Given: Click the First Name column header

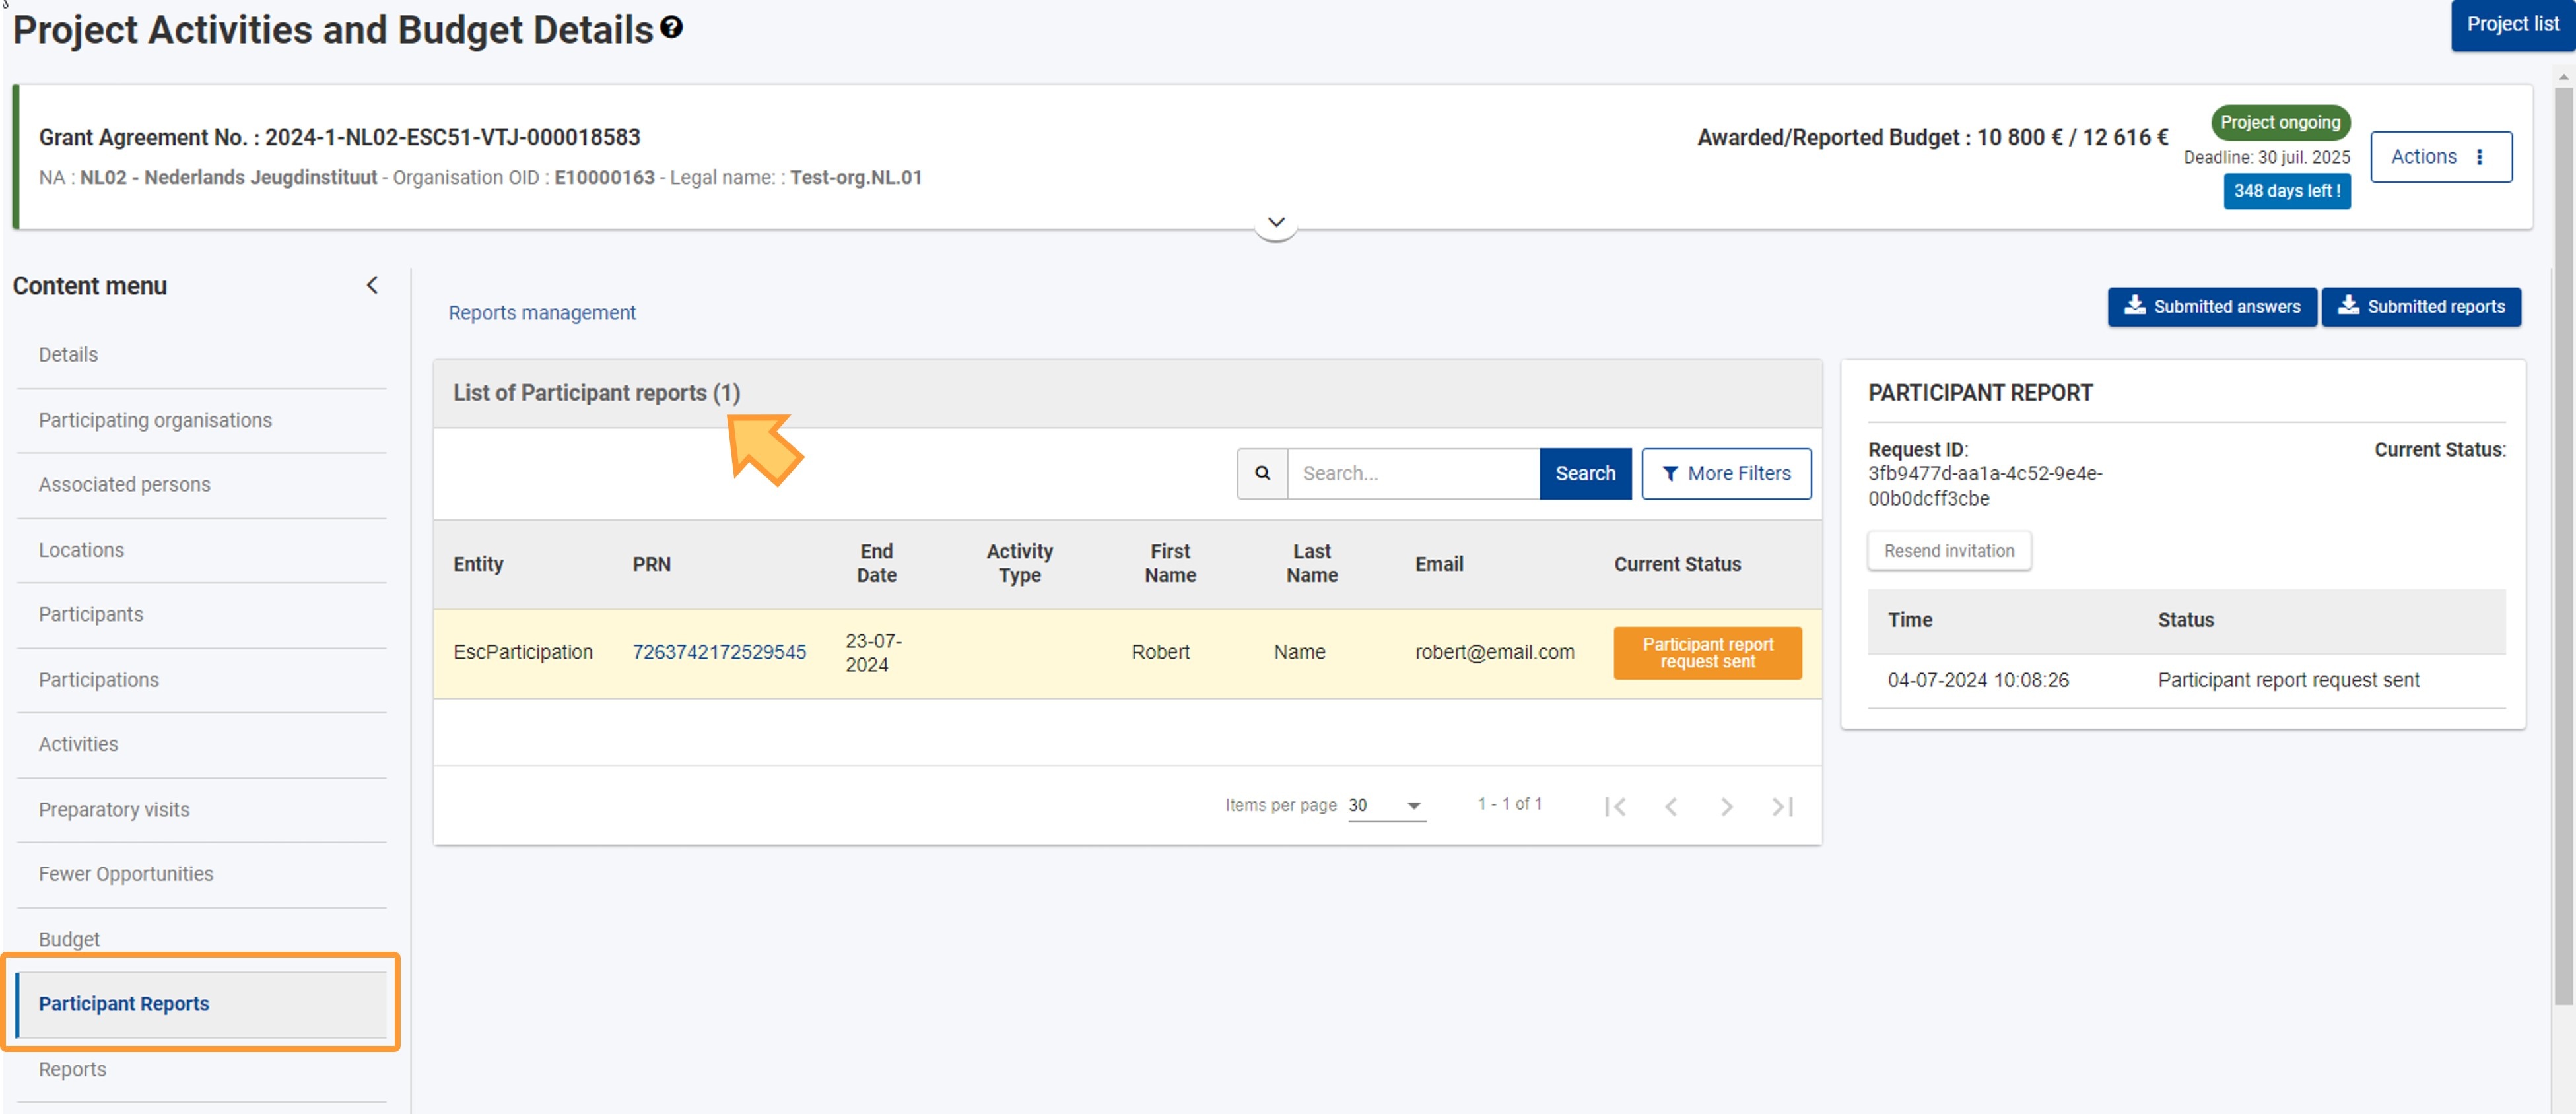Looking at the screenshot, I should point(1170,564).
